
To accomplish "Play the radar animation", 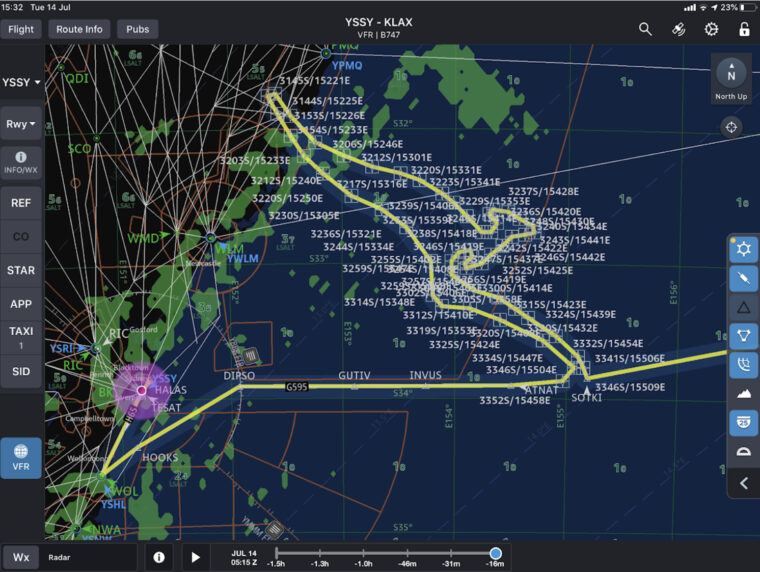I will (x=195, y=557).
